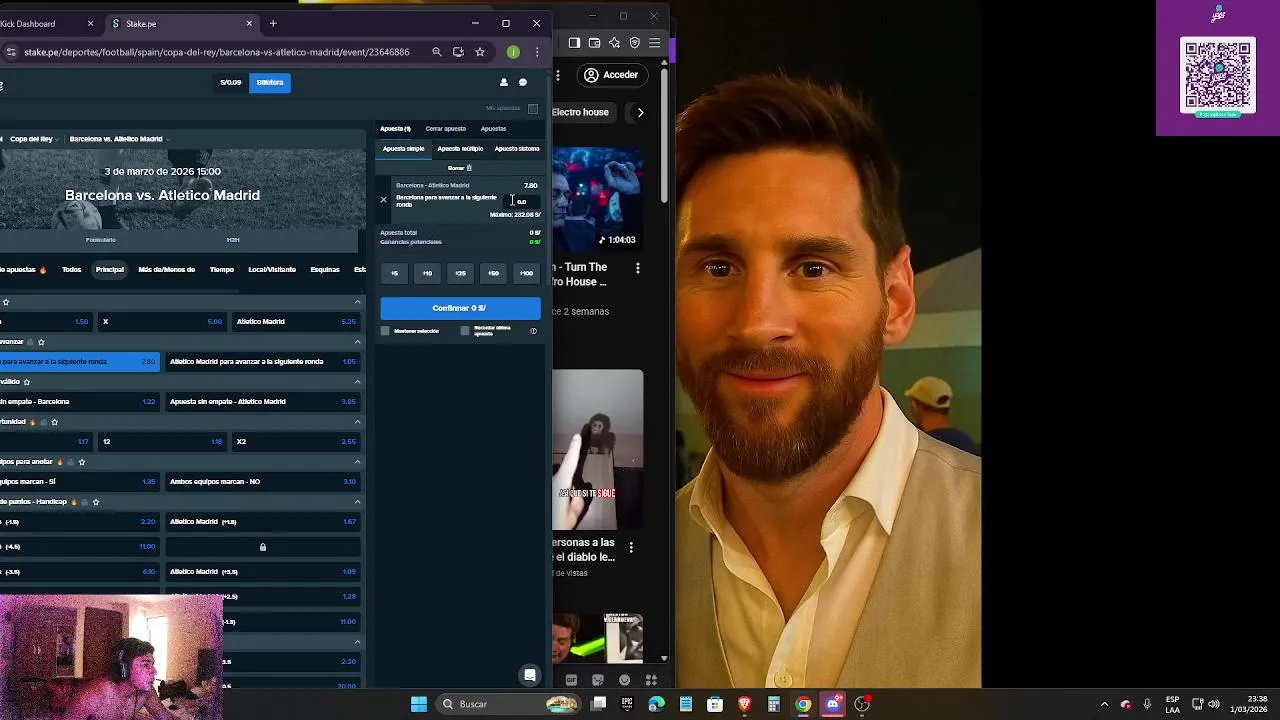This screenshot has width=1280, height=720.
Task: Collapse the 1X2 market section chevron
Action: [x=357, y=302]
